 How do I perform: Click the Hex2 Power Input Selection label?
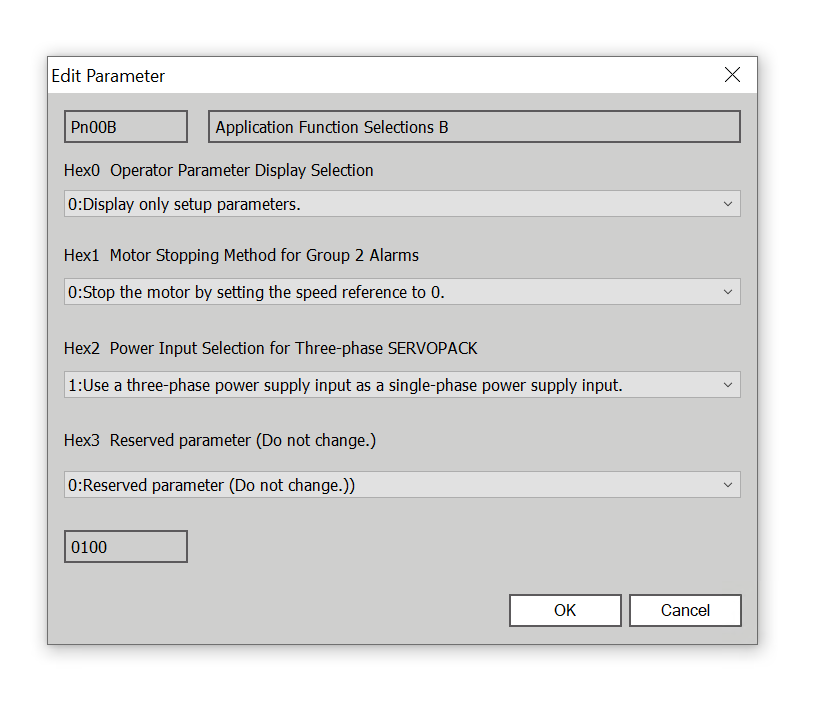click(270, 348)
